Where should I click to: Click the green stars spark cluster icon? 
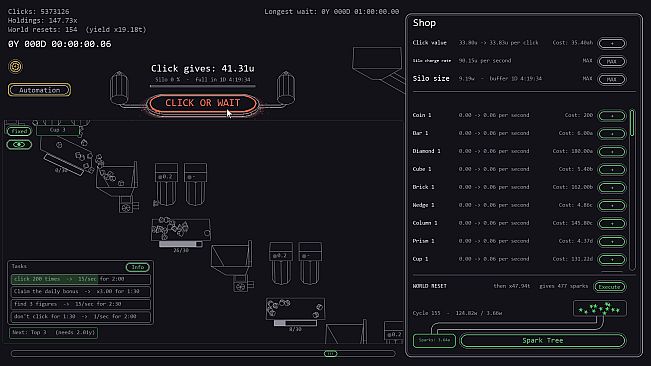(x=600, y=309)
